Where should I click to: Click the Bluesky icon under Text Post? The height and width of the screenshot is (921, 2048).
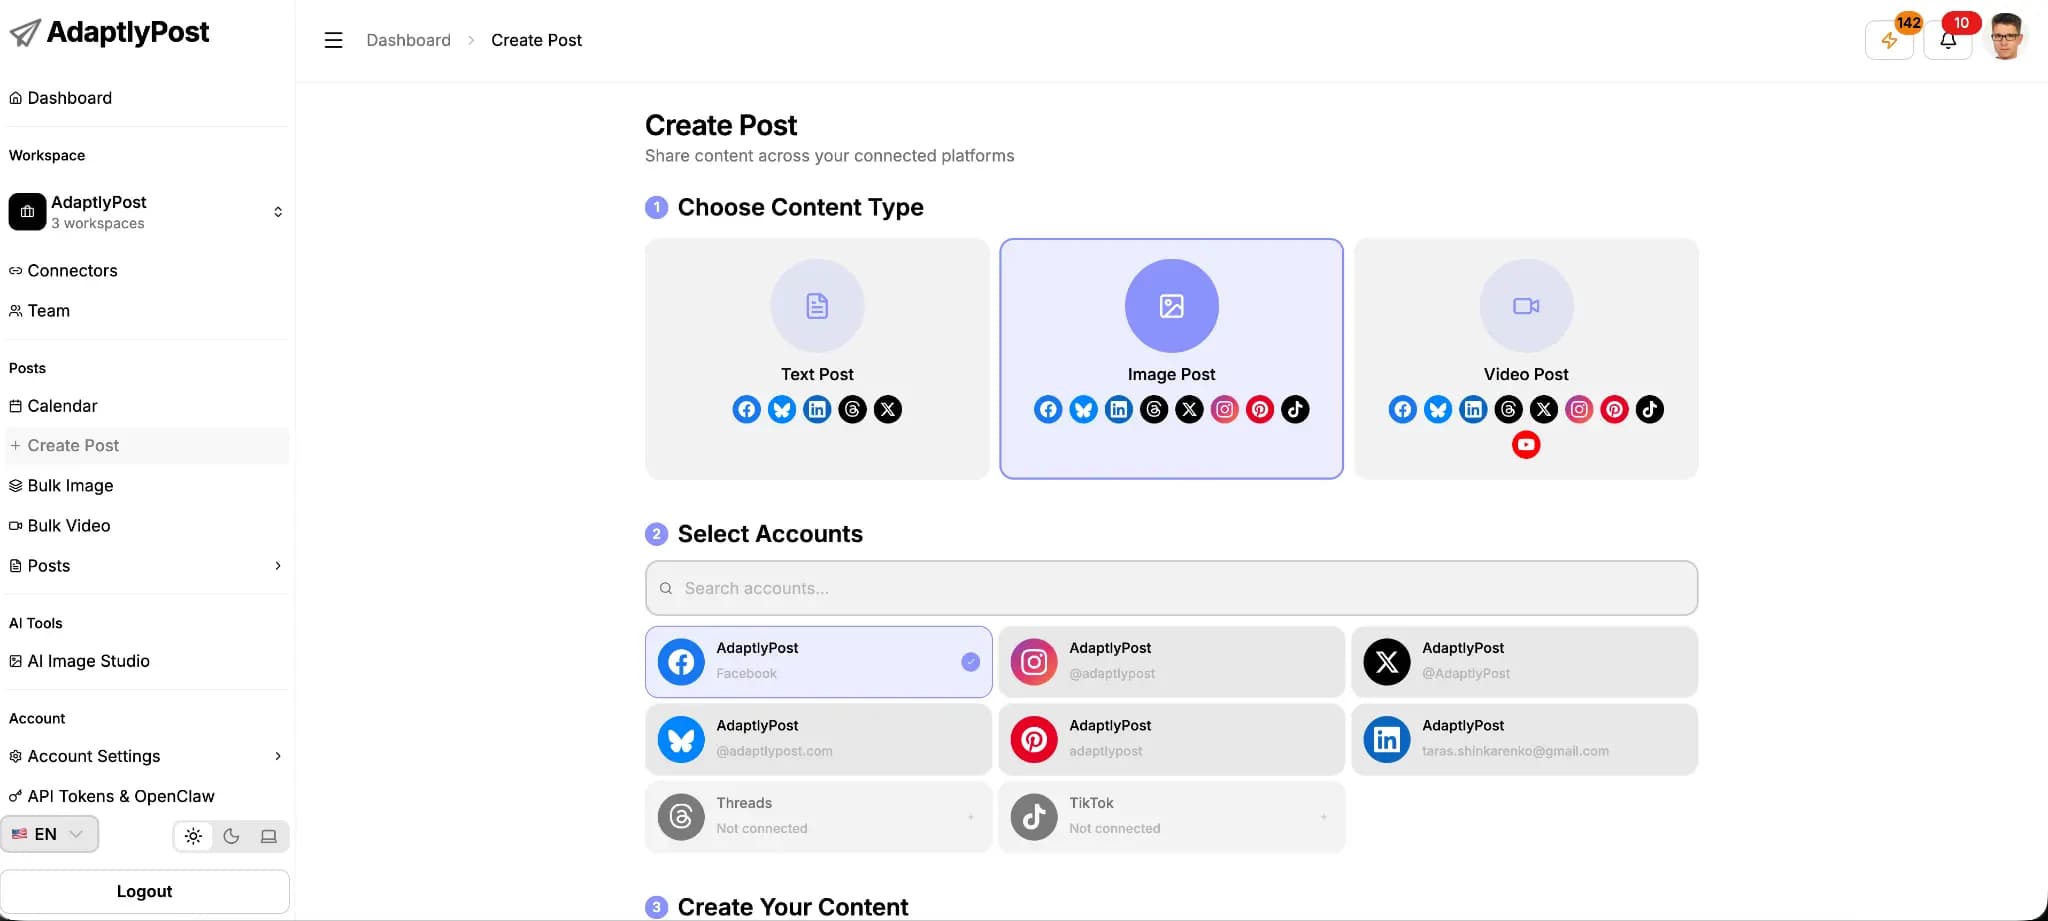click(782, 409)
